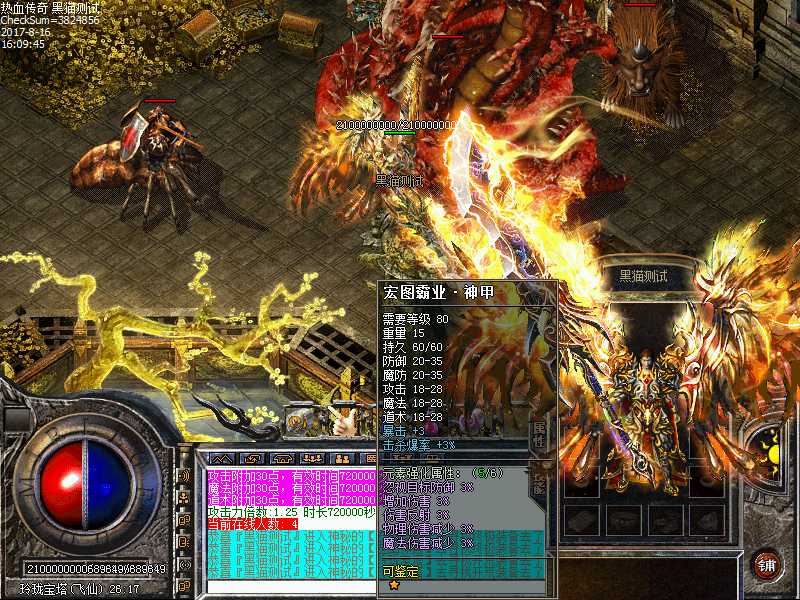Click the up-arrow tray icon in chat toolbar
The width and height of the screenshot is (800, 600).
(283, 459)
